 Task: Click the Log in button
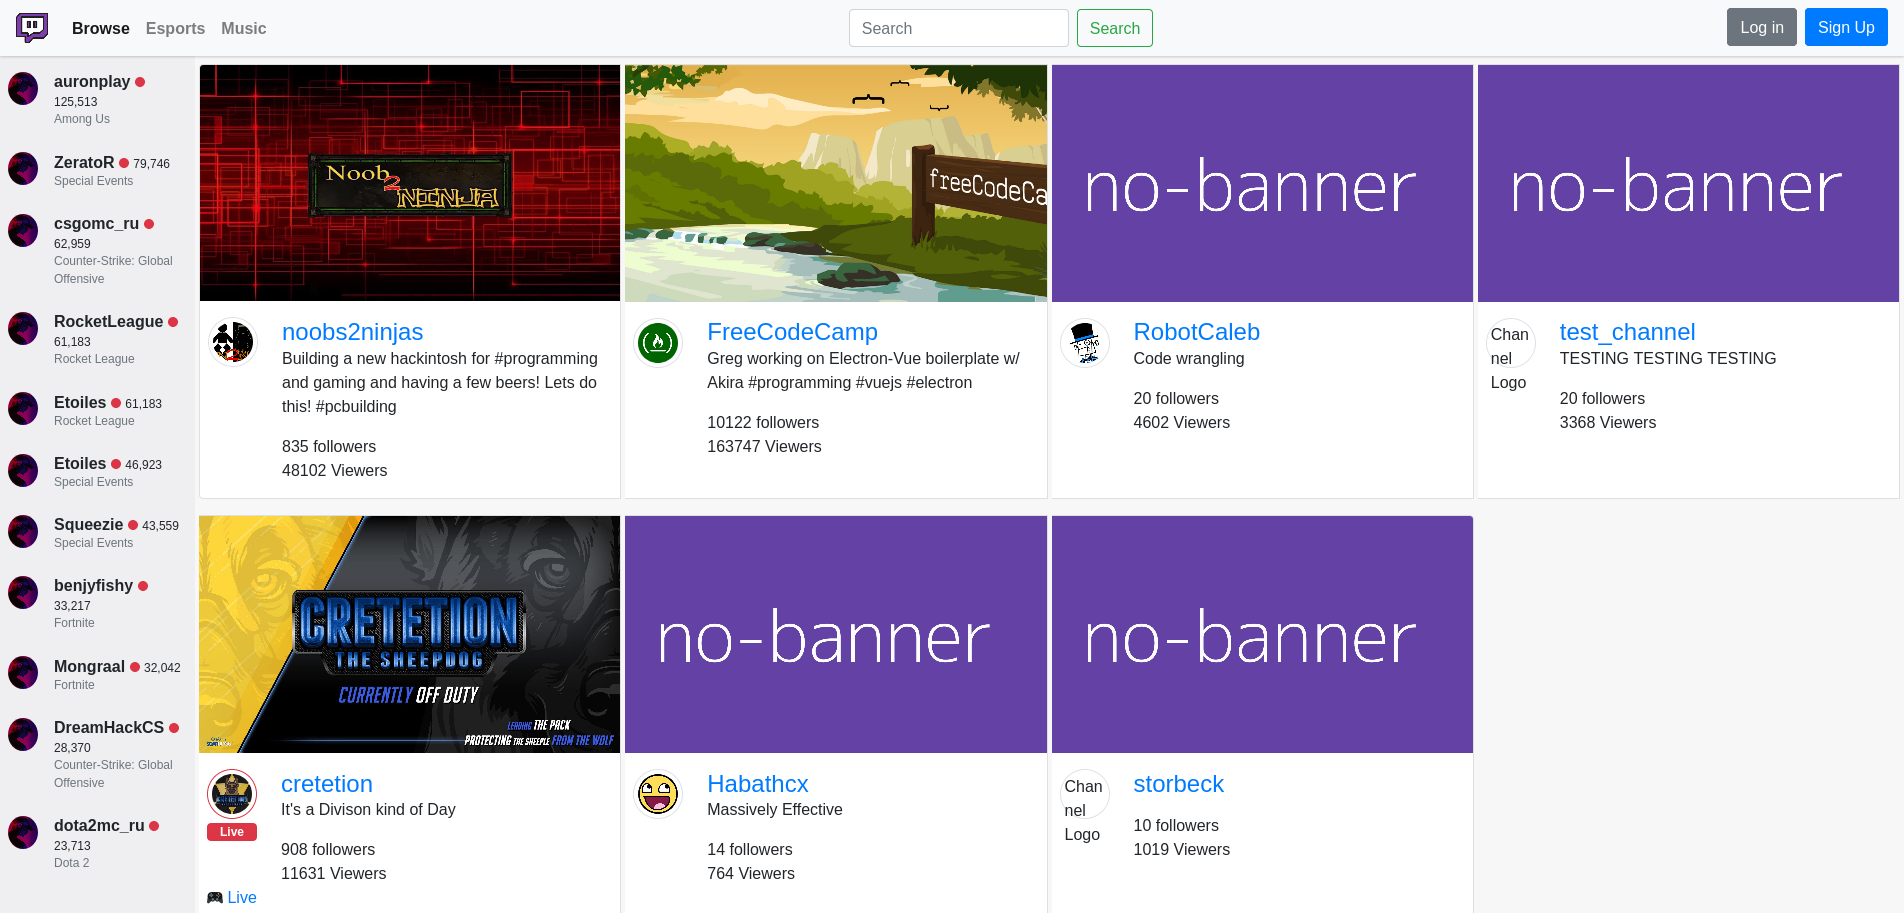(x=1761, y=27)
